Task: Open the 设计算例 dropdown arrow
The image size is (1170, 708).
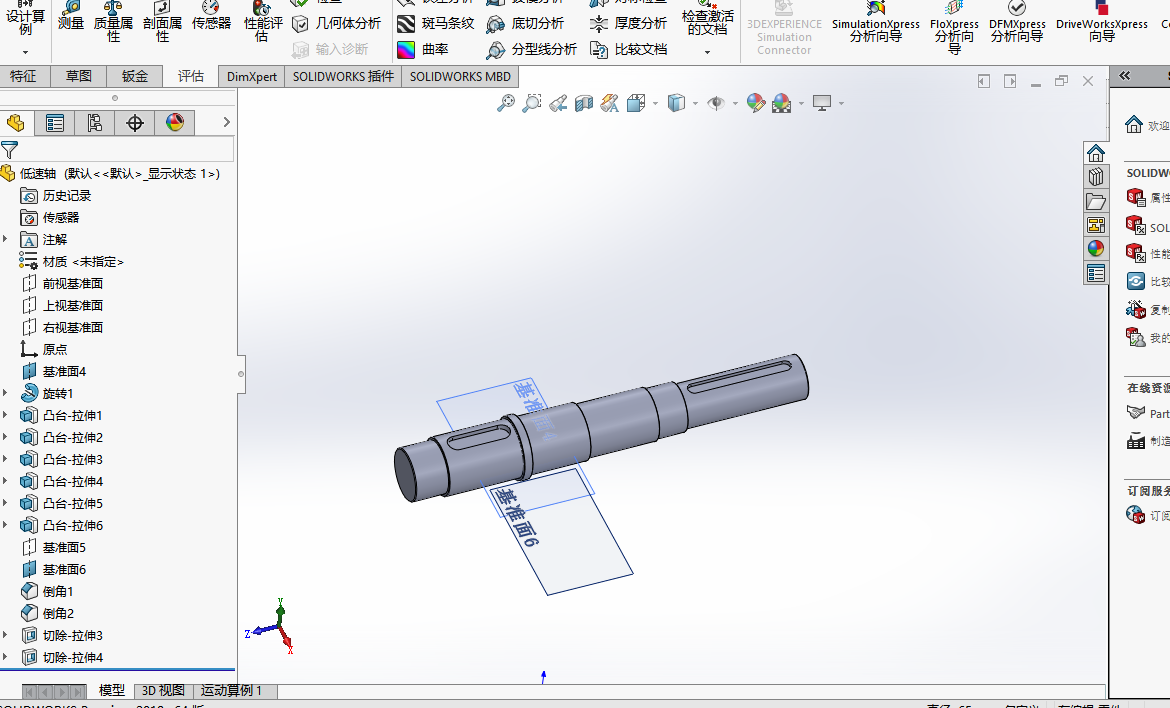Action: tap(25, 52)
